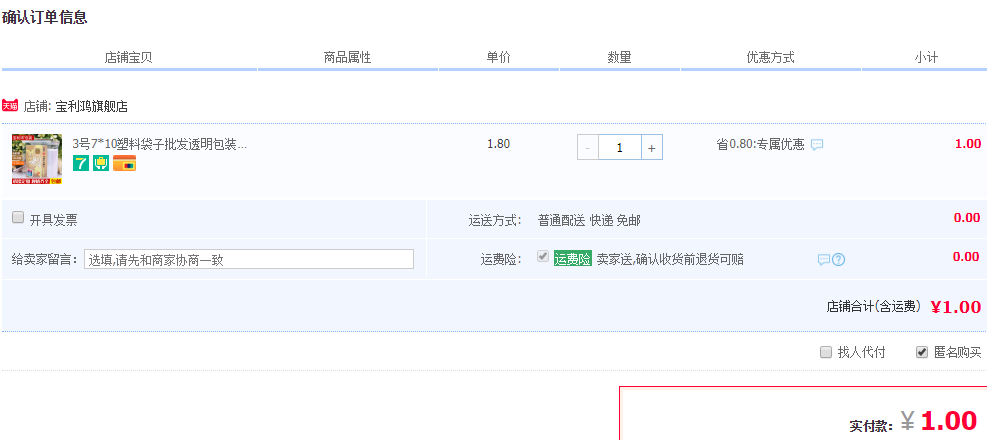Image resolution: width=987 pixels, height=440 pixels.
Task: Click the 省0.80:专属优惠 discount text
Action: 760,144
